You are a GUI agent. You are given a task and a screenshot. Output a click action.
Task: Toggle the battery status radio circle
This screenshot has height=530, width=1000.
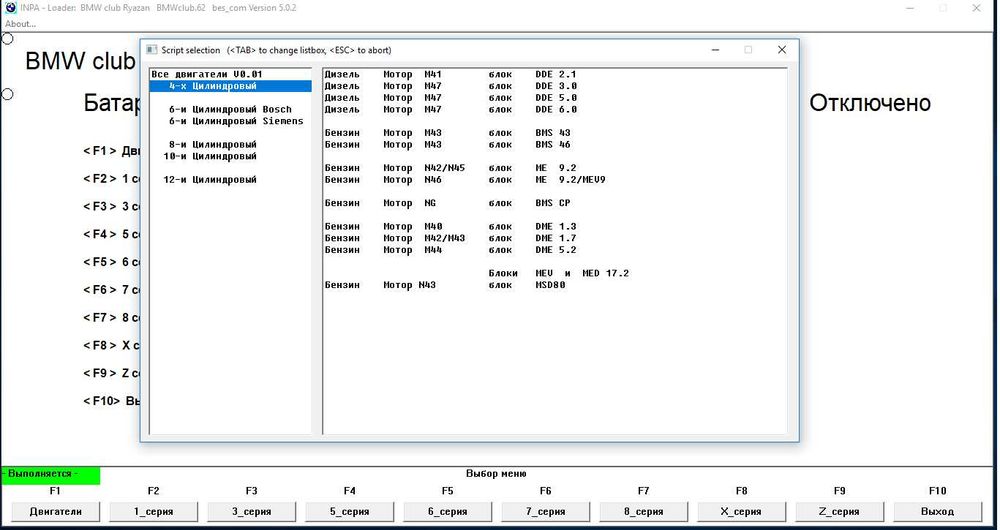(x=7, y=94)
